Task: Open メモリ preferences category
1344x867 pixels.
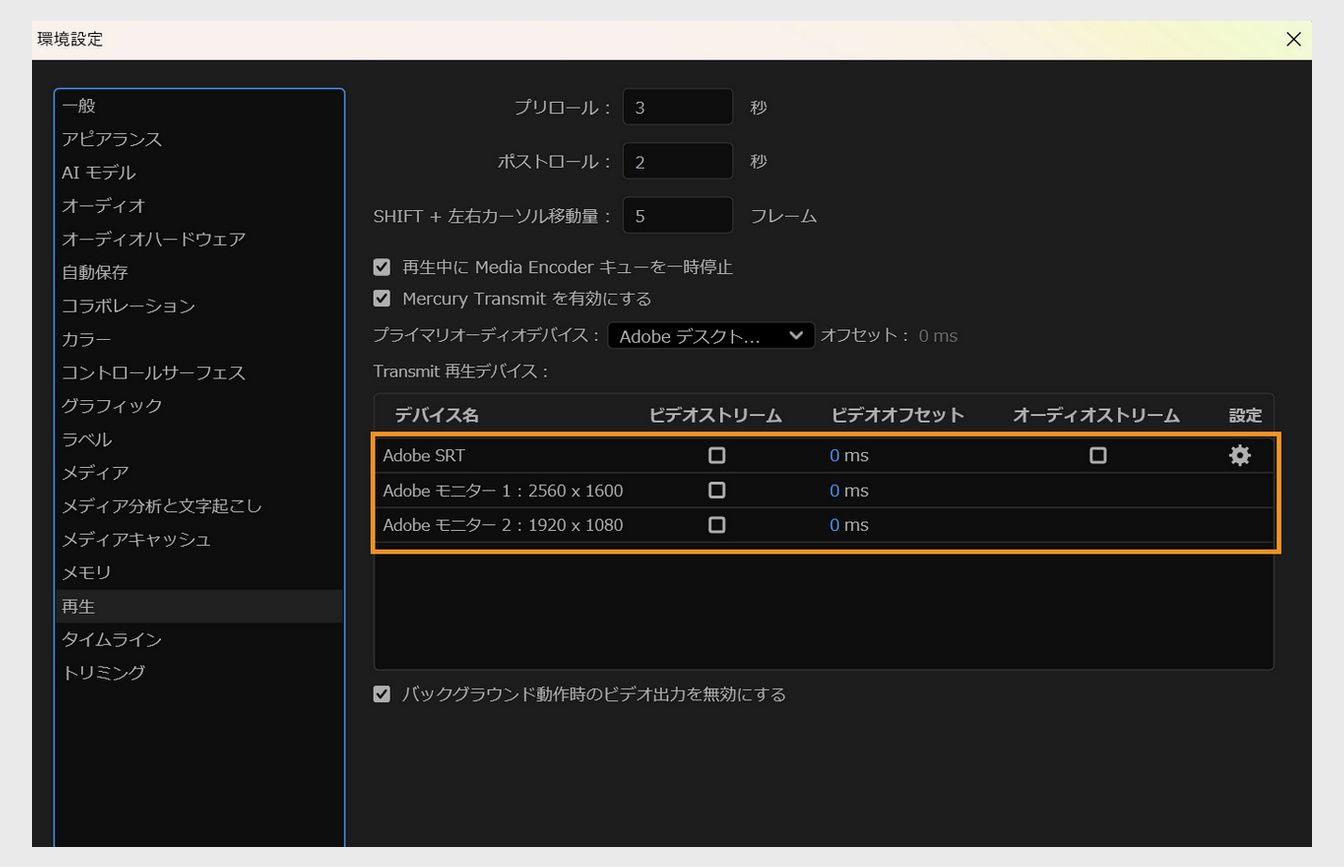Action: tap(199, 572)
